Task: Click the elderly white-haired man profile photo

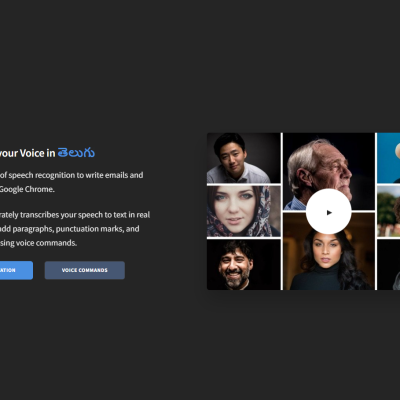Action: pyautogui.click(x=329, y=171)
